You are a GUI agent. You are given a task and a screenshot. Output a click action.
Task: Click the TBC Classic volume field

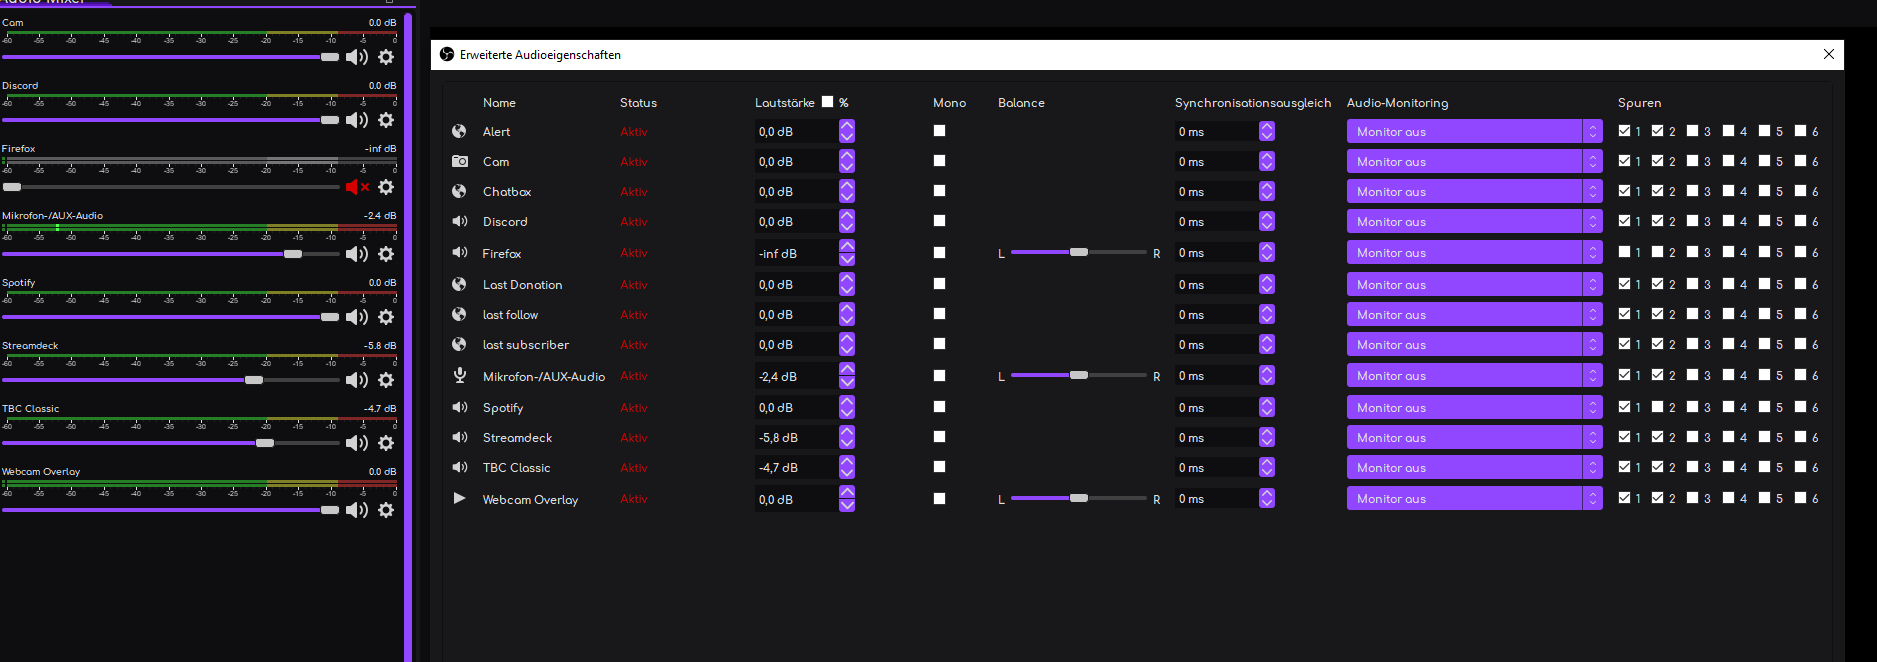pyautogui.click(x=795, y=468)
